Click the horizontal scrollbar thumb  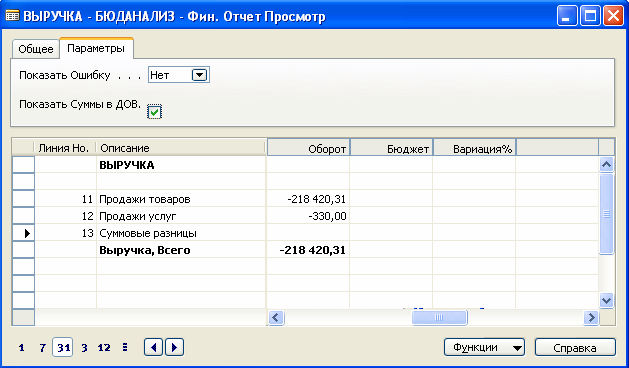pyautogui.click(x=439, y=318)
